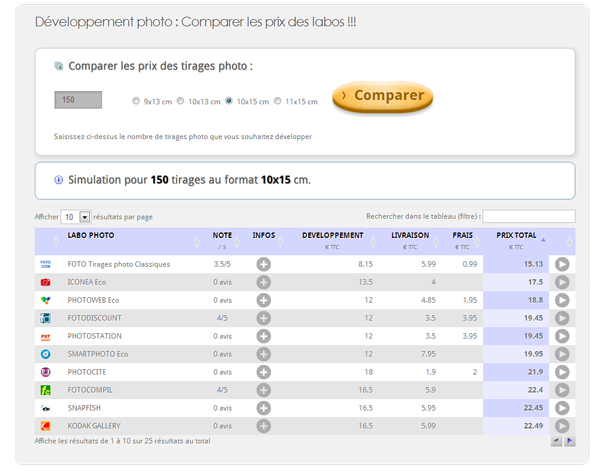The height and width of the screenshot is (471, 600).
Task: Click SMARTPHOTO Eco delivery price 7.95
Action: pos(429,354)
